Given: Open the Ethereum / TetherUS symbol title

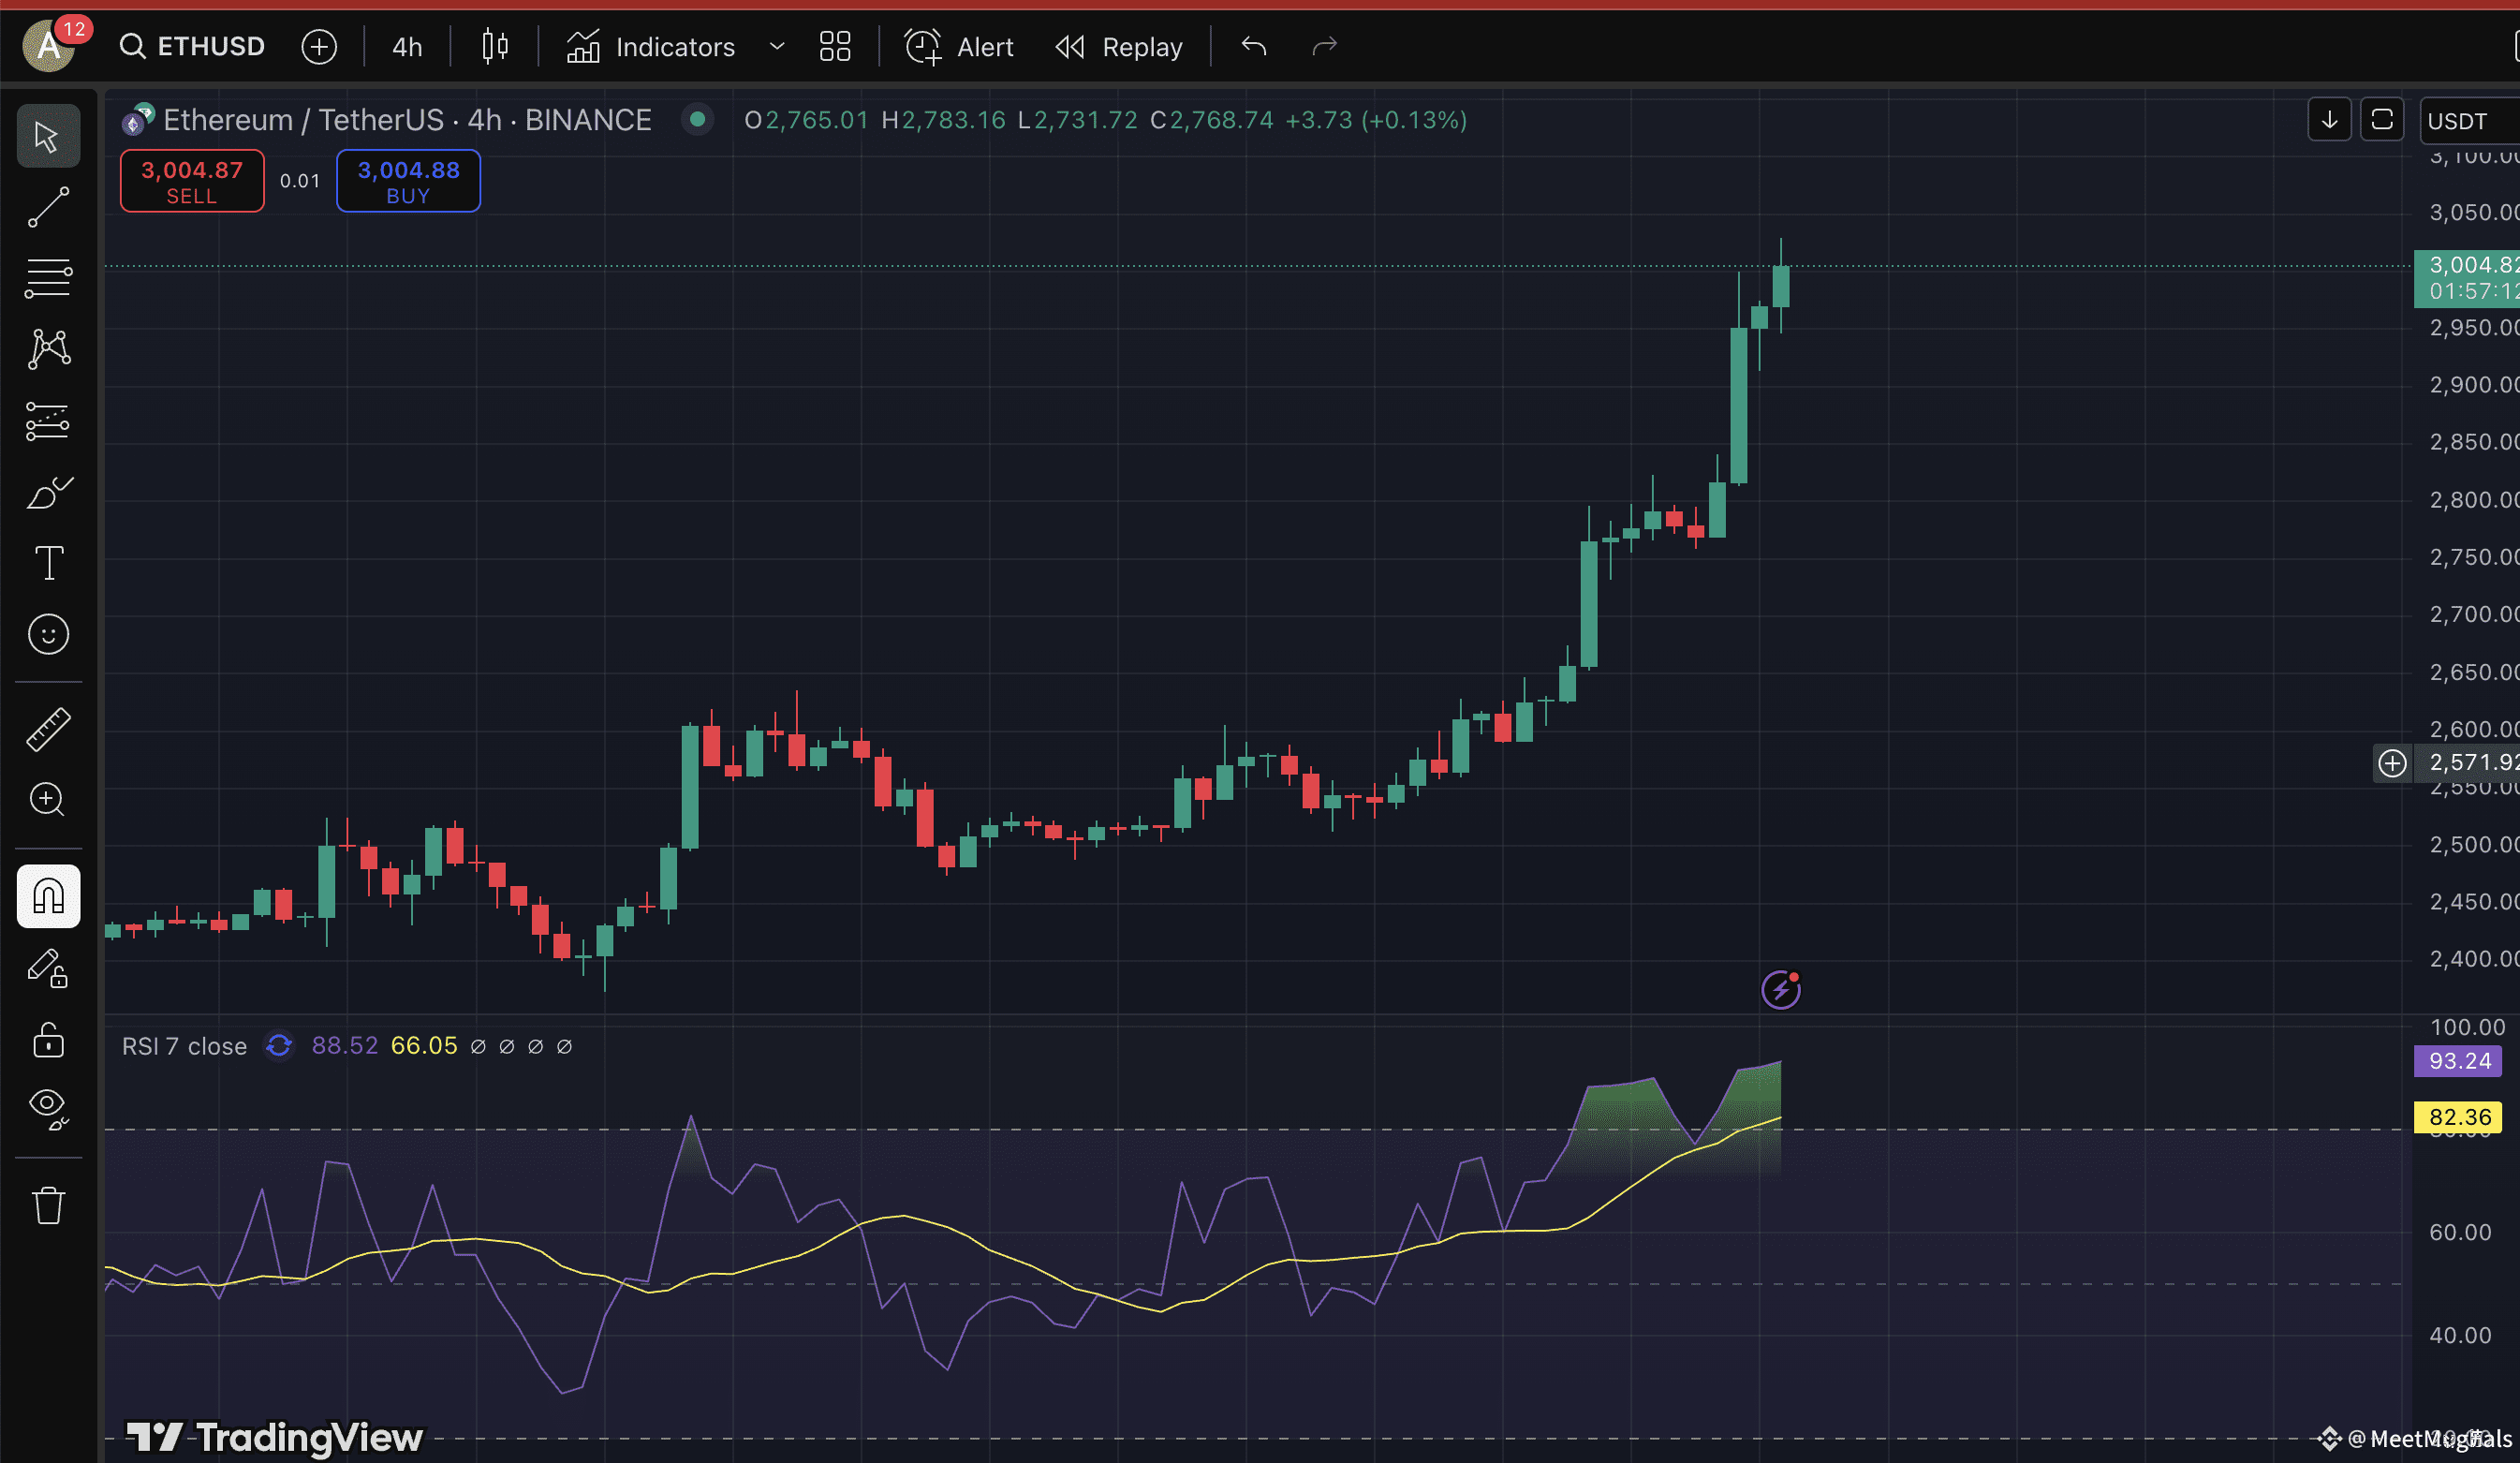Looking at the screenshot, I should (407, 120).
